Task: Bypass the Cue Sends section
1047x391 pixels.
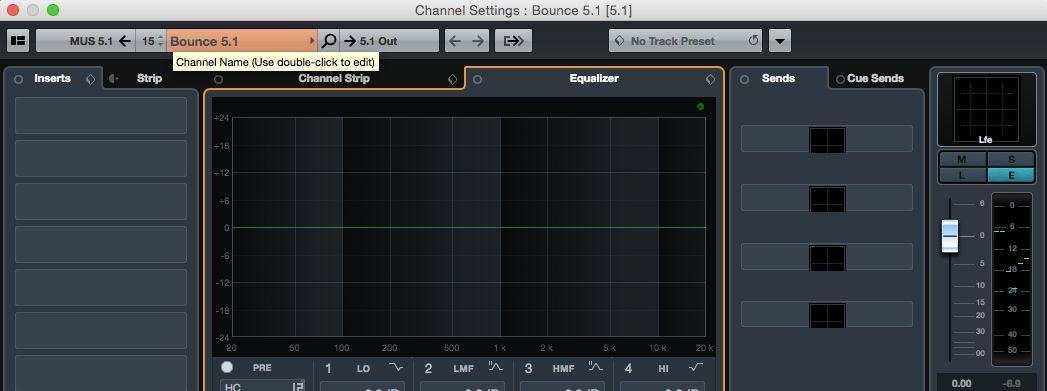Action: [x=840, y=79]
